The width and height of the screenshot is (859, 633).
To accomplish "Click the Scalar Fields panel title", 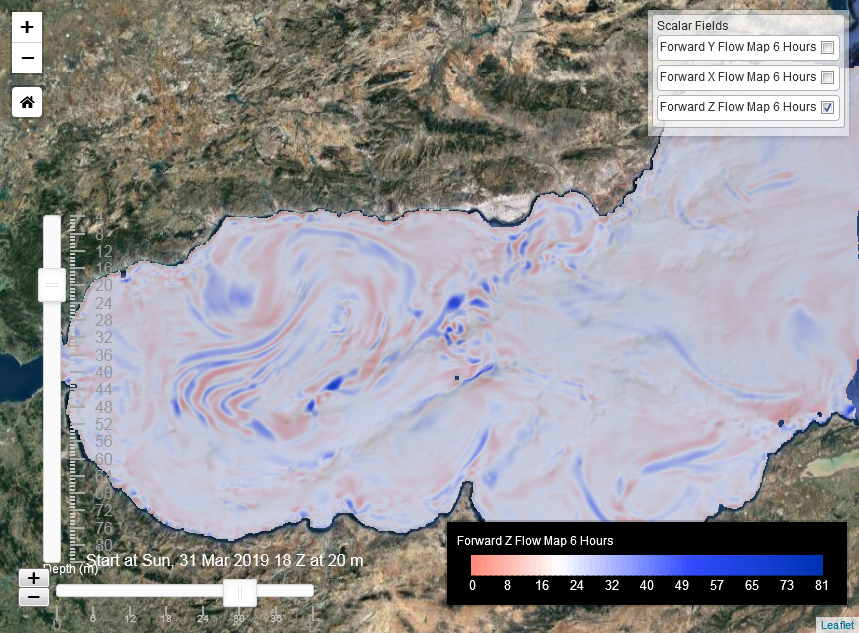I will pos(692,26).
